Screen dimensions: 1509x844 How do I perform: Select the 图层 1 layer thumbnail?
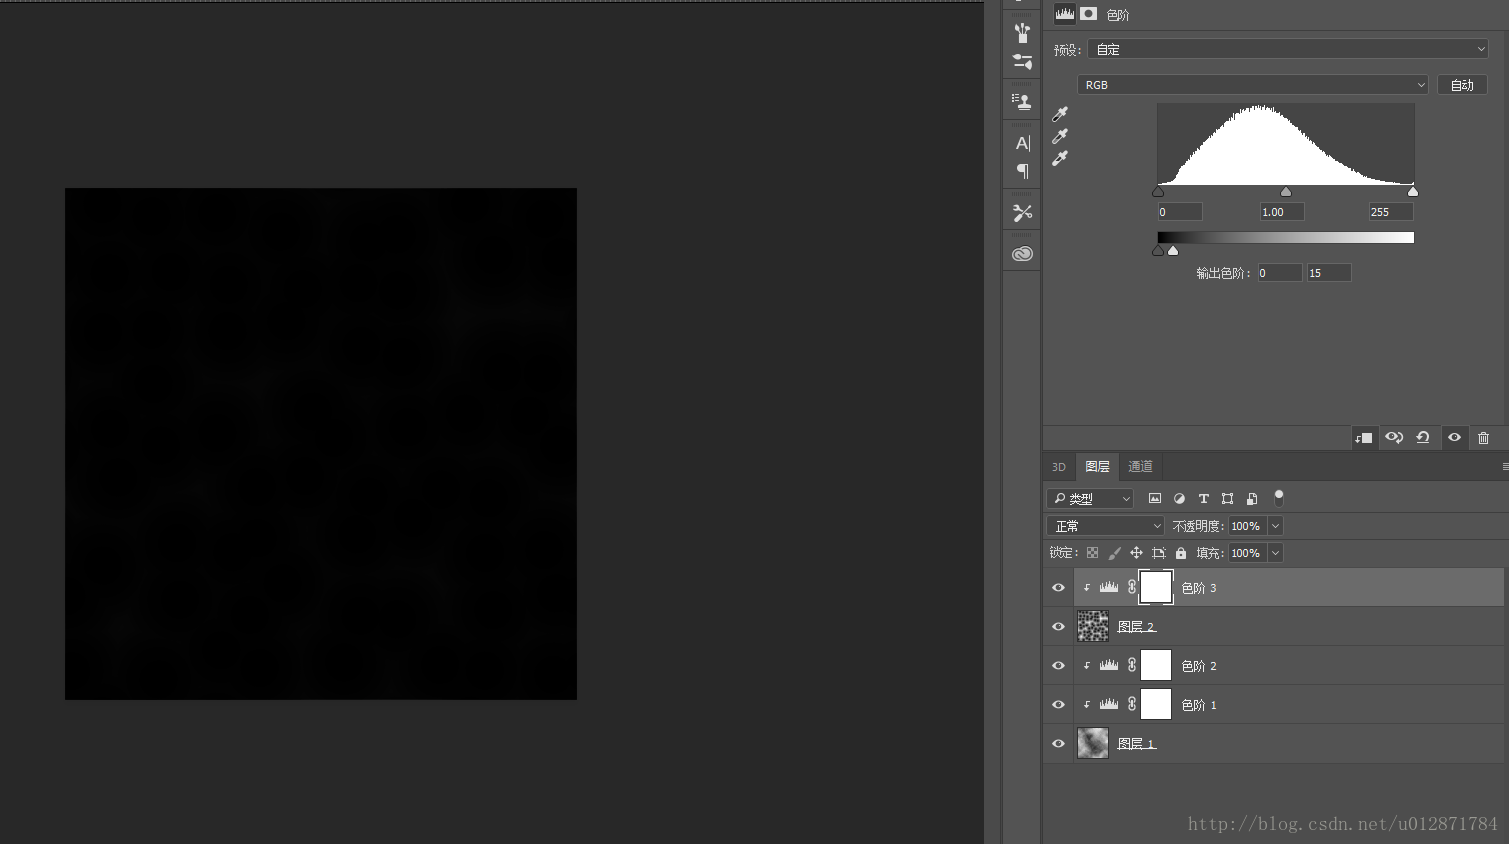(1093, 744)
